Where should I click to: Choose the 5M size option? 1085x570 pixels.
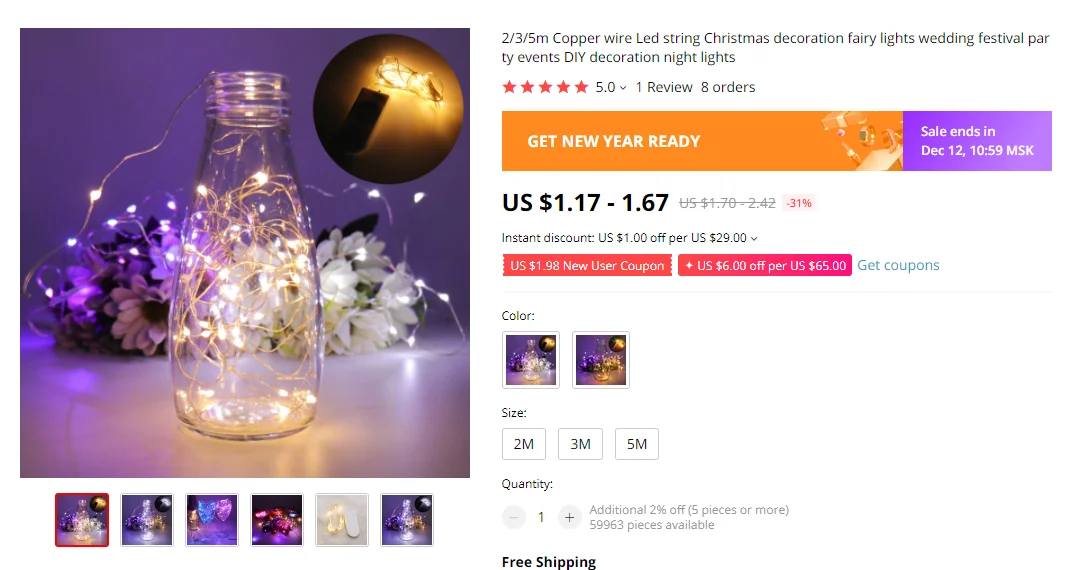637,444
